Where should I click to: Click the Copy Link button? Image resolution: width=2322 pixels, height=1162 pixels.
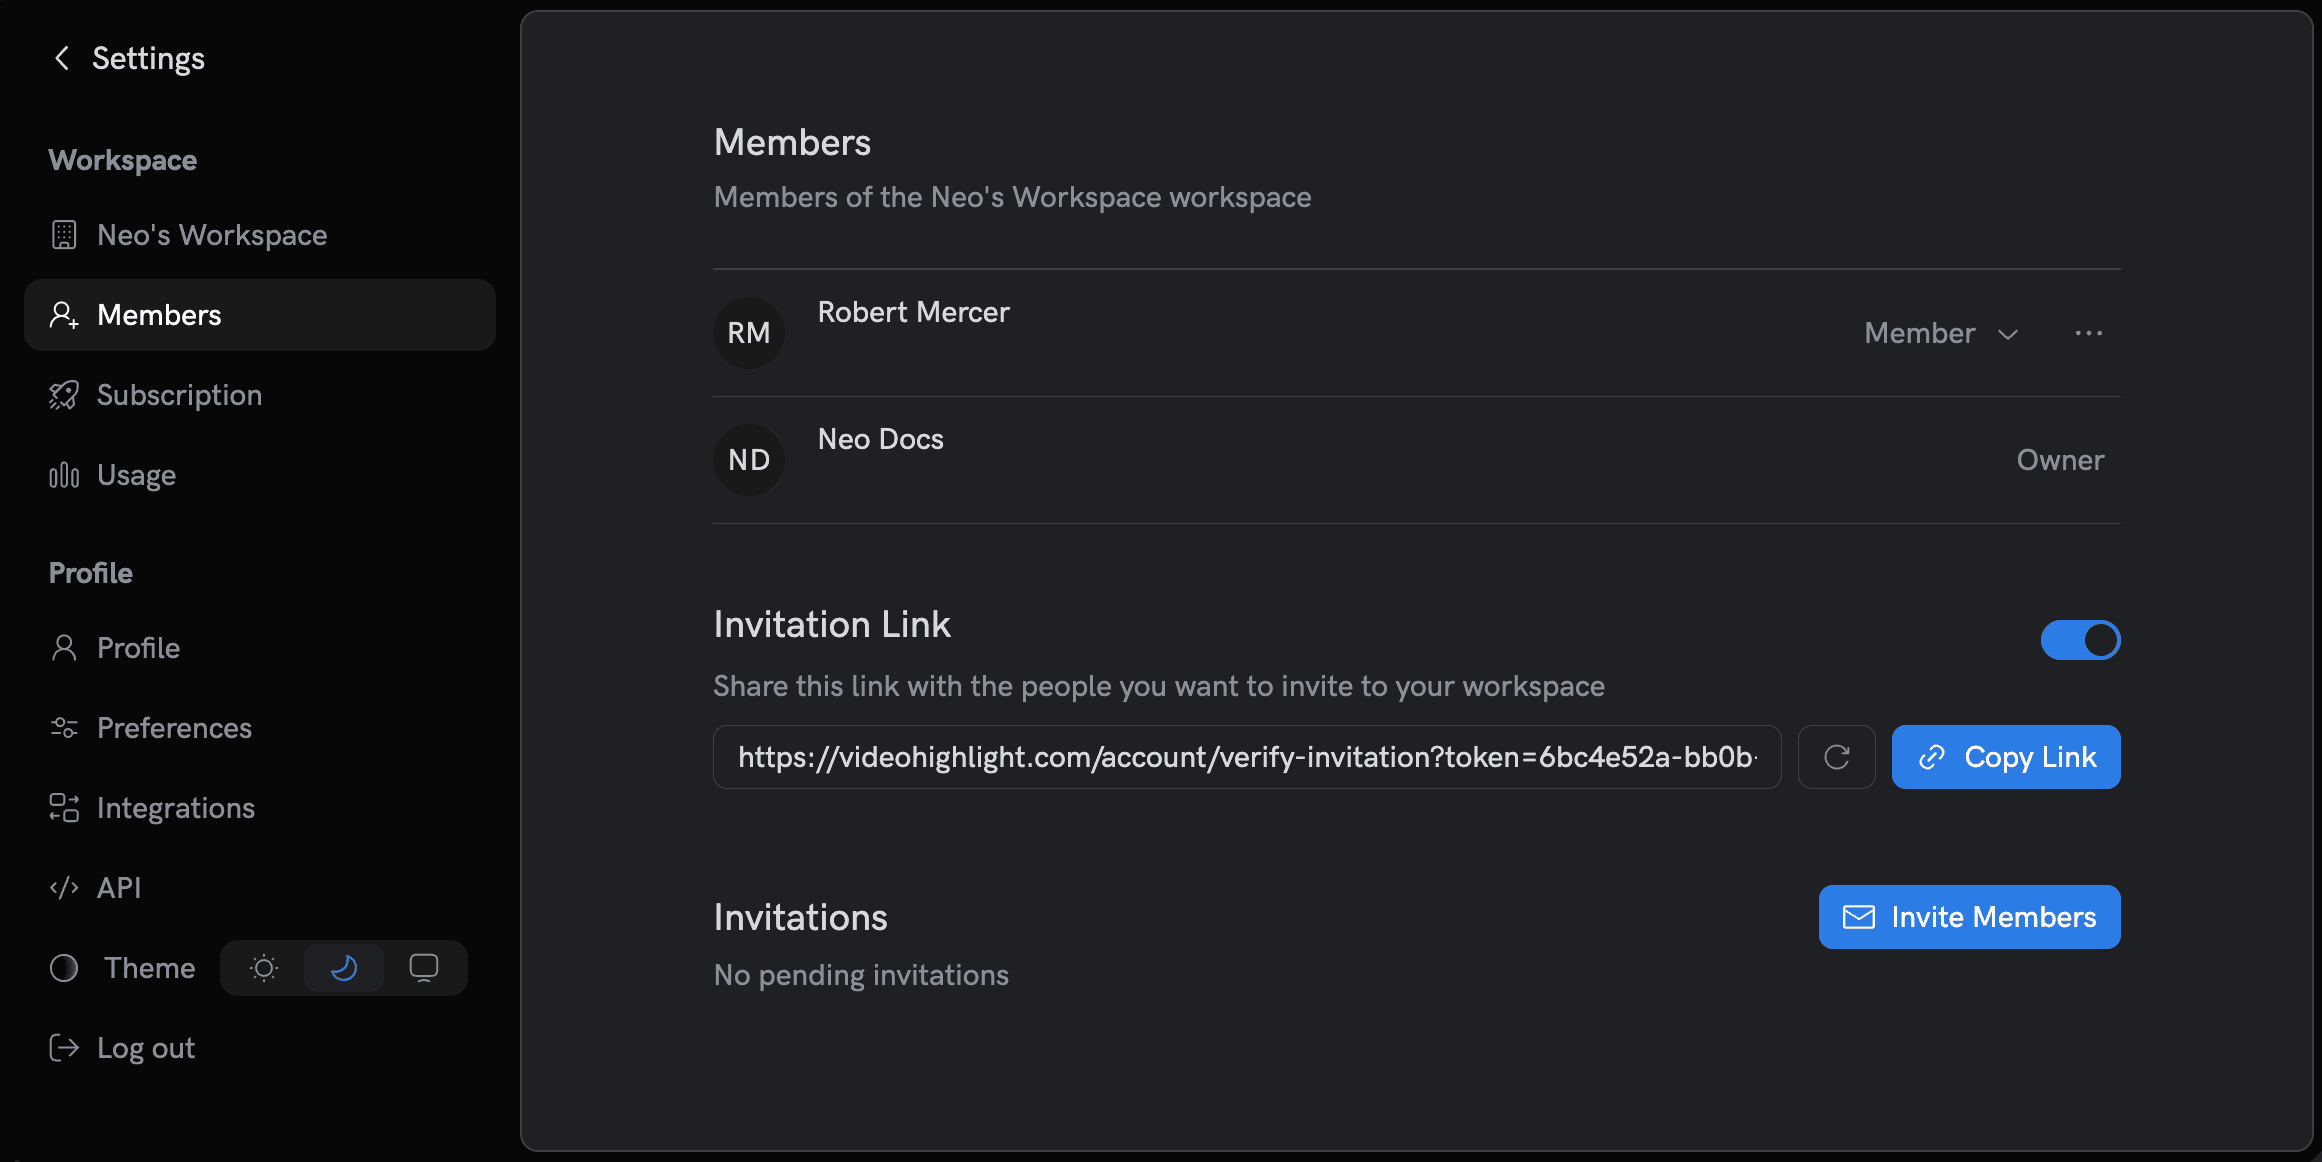2005,757
